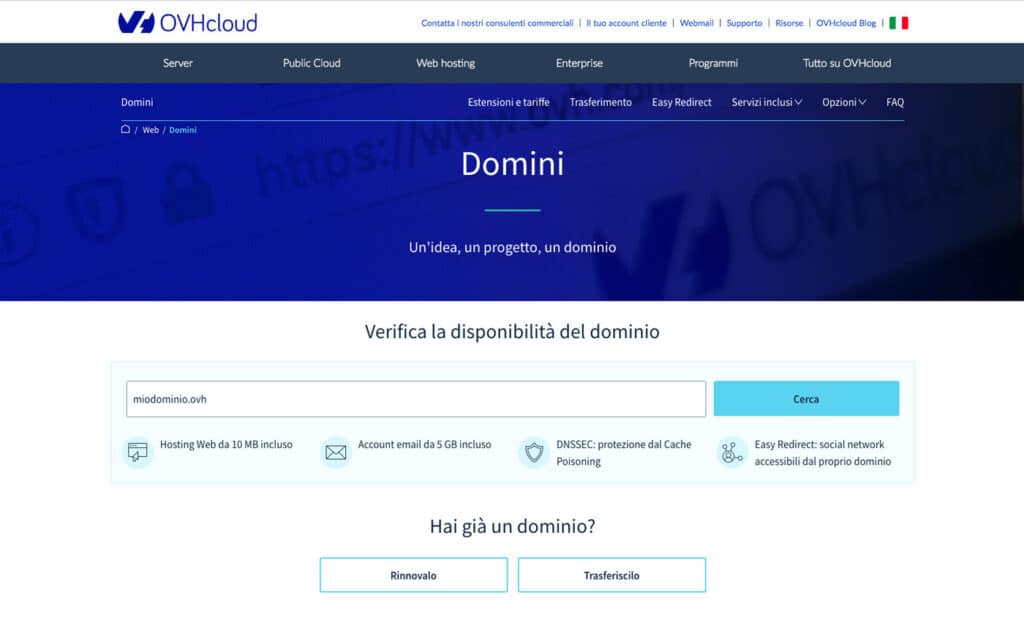Click the Cerca search button

[x=806, y=398]
